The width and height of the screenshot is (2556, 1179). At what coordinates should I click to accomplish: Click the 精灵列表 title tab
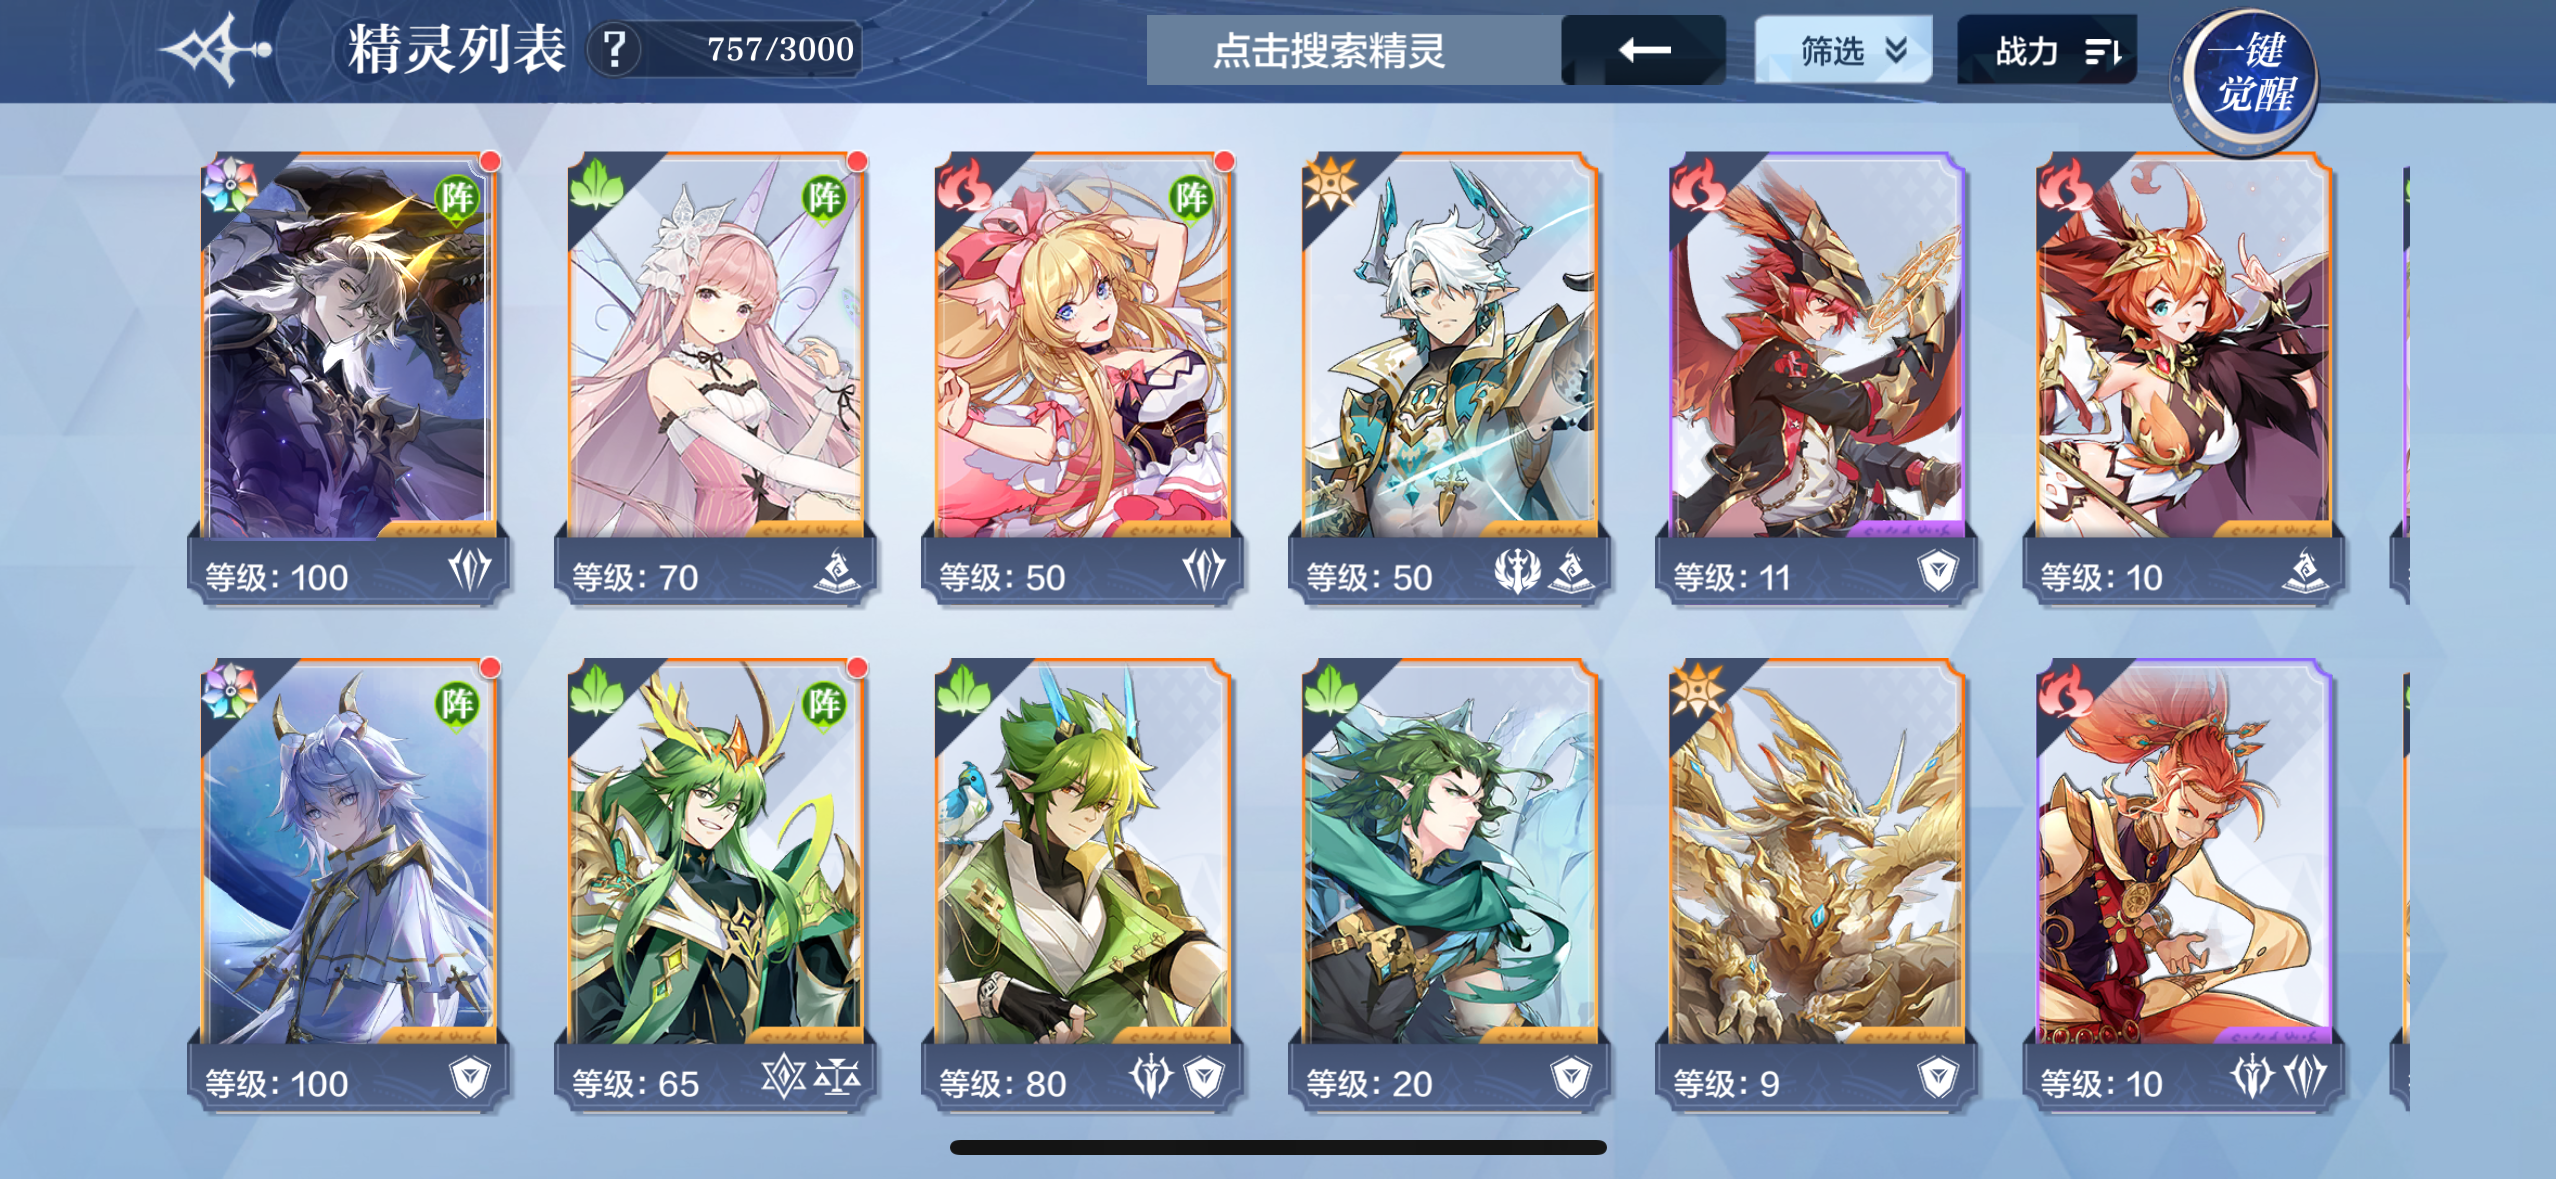pyautogui.click(x=456, y=50)
